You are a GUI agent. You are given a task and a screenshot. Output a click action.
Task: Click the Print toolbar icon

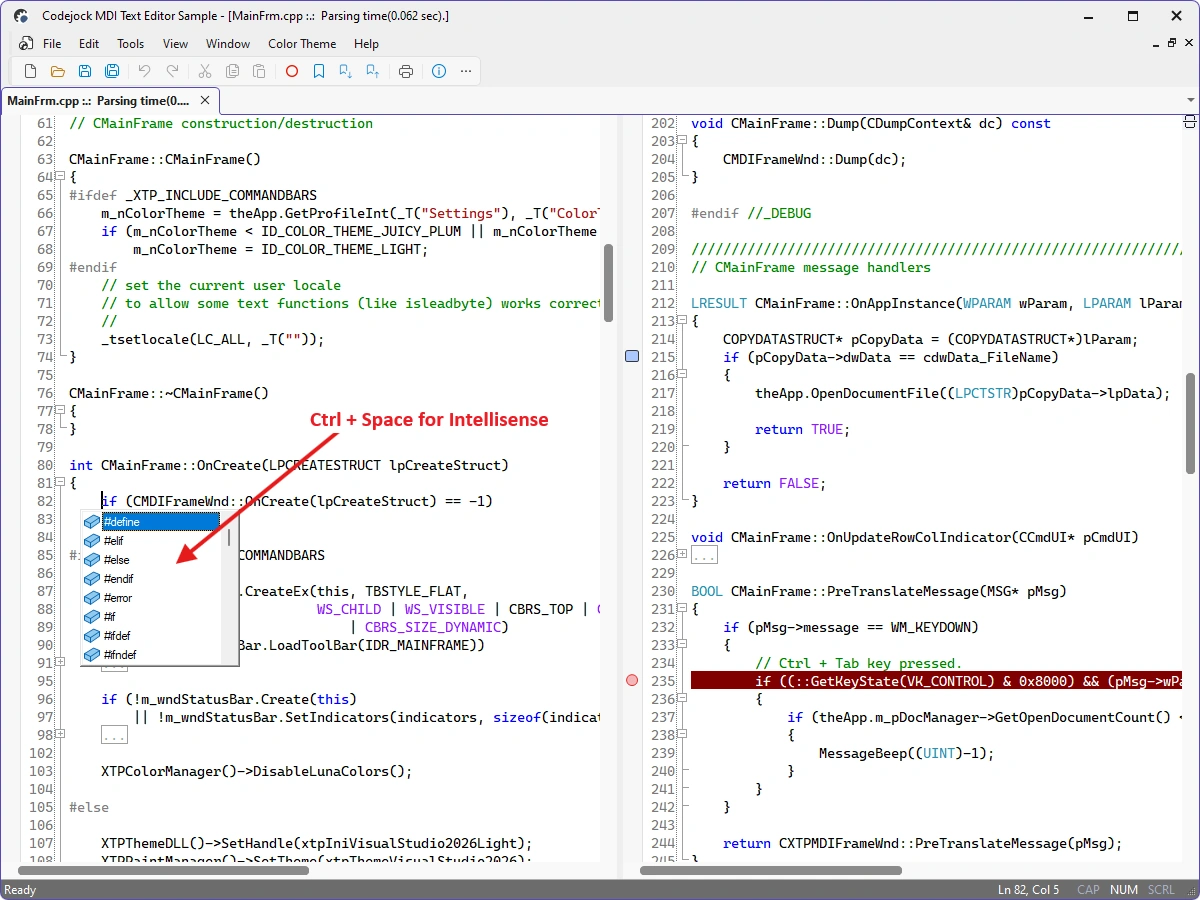pyautogui.click(x=406, y=71)
